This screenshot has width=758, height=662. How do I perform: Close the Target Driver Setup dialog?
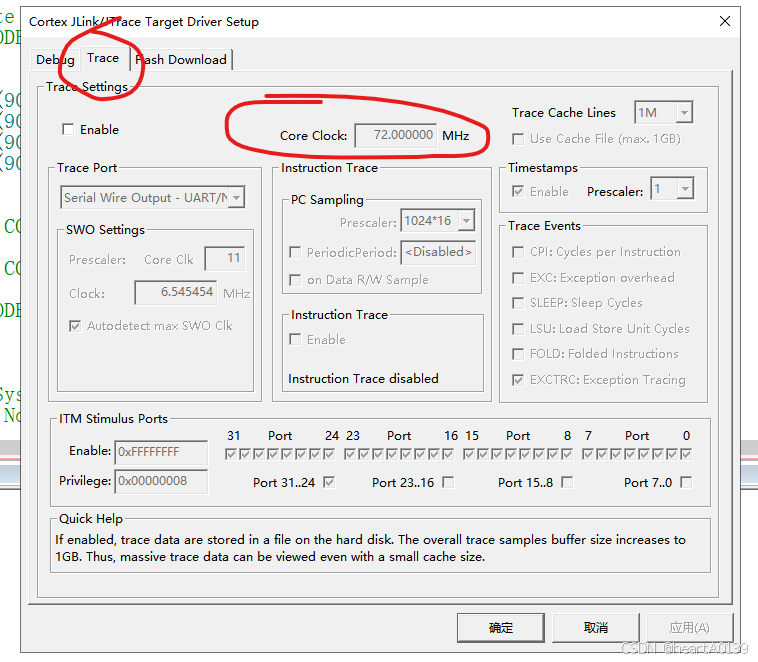point(725,21)
